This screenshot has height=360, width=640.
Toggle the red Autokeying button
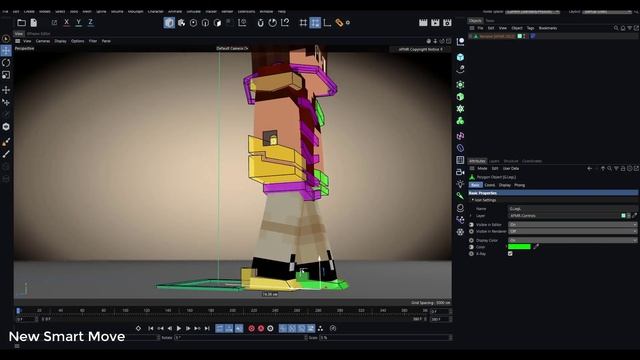(x=261, y=329)
